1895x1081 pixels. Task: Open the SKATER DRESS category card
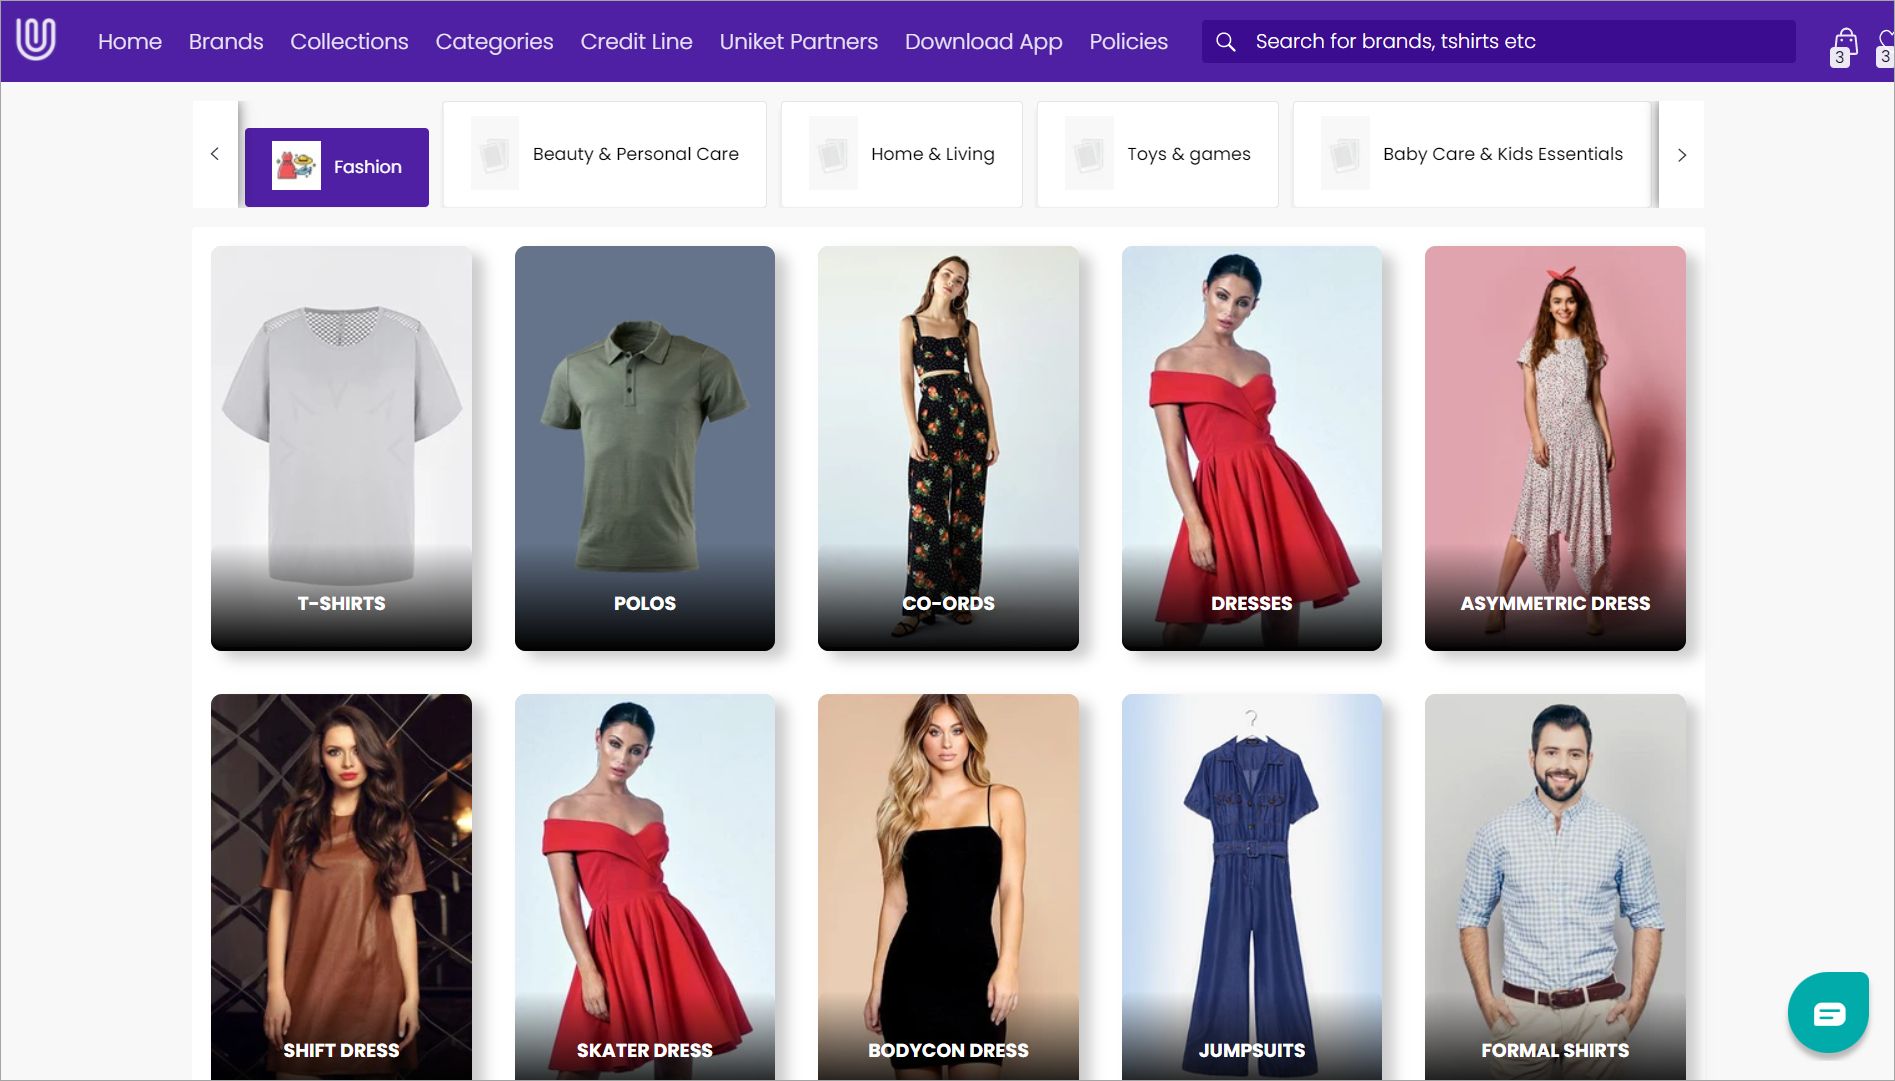tap(645, 887)
